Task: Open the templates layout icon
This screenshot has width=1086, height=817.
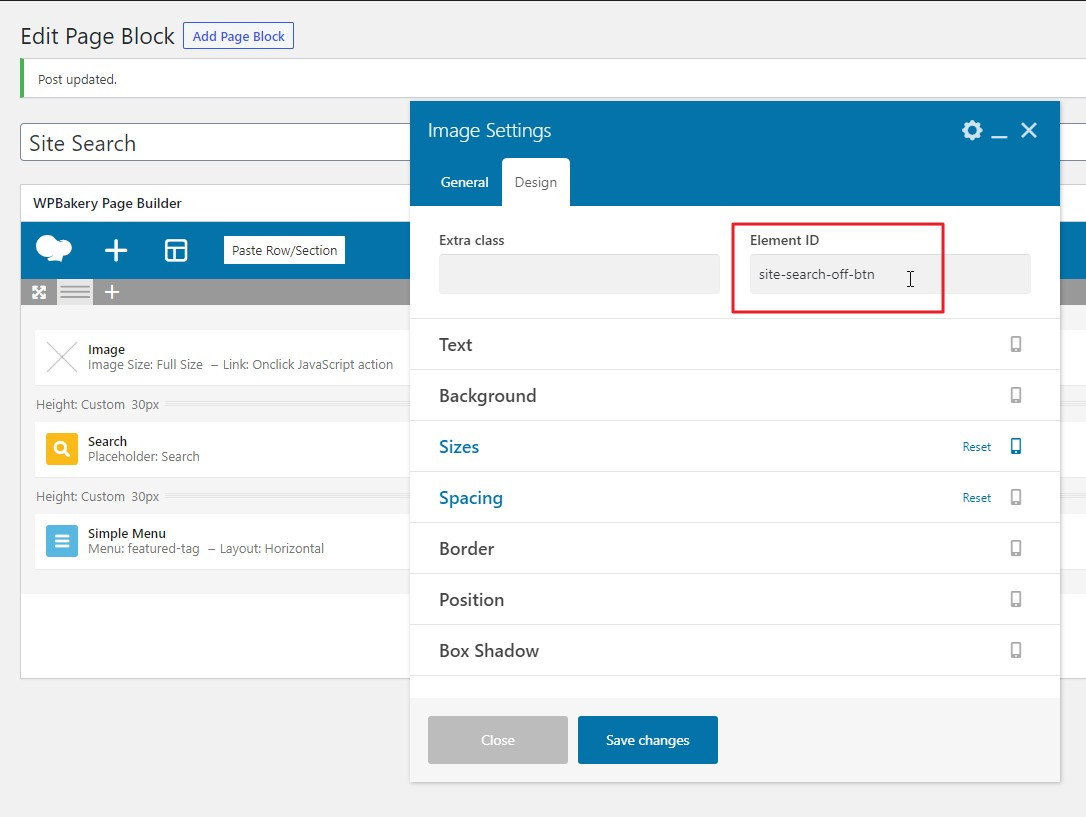Action: pos(176,250)
